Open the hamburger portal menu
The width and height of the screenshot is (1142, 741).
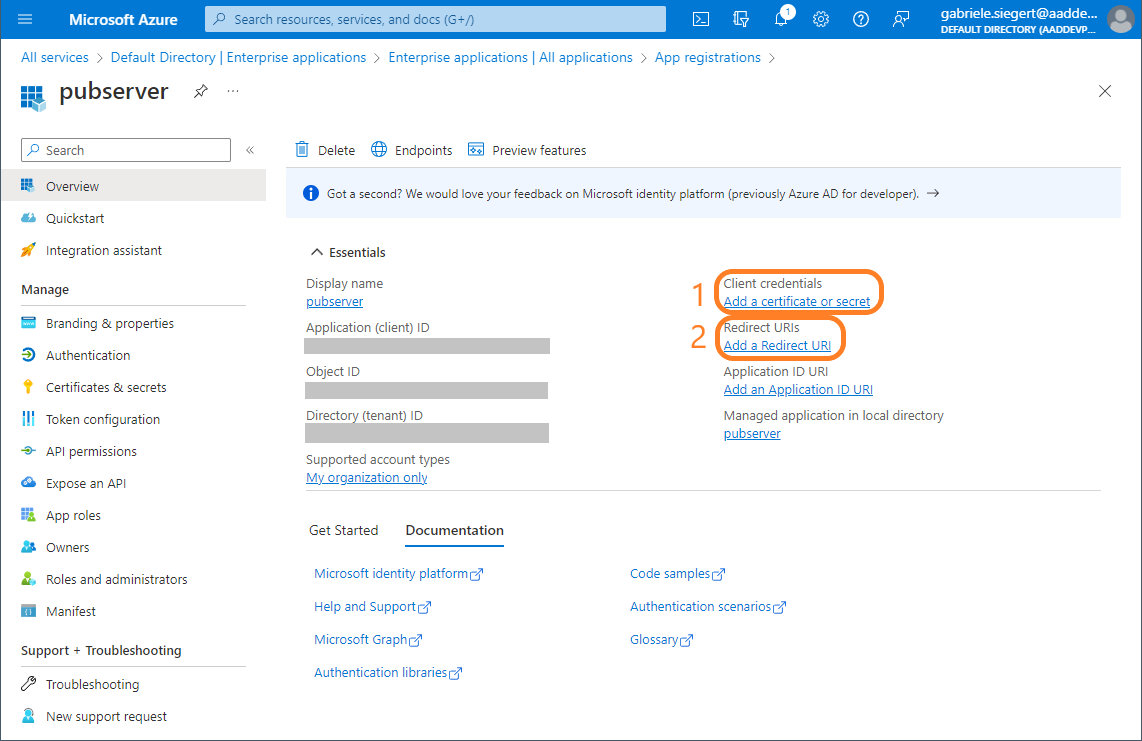pos(25,19)
